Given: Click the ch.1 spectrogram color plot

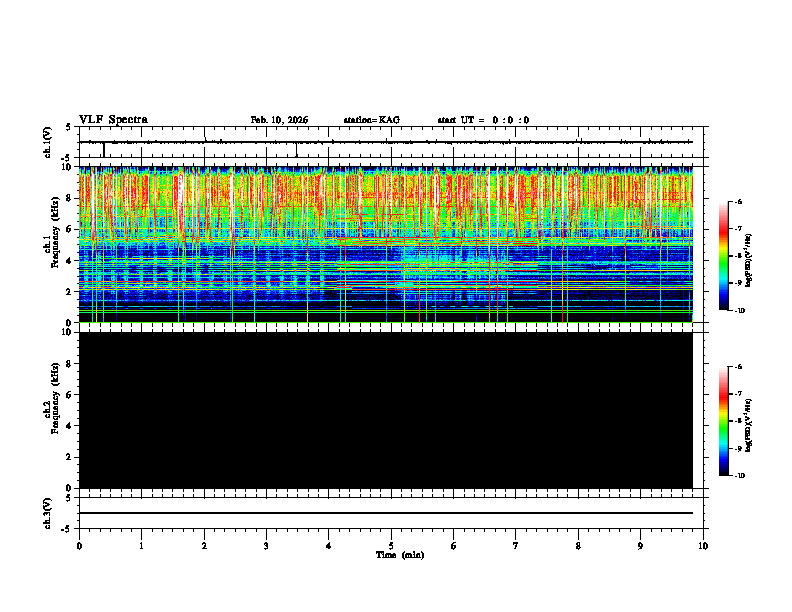Looking at the screenshot, I should 385,244.
